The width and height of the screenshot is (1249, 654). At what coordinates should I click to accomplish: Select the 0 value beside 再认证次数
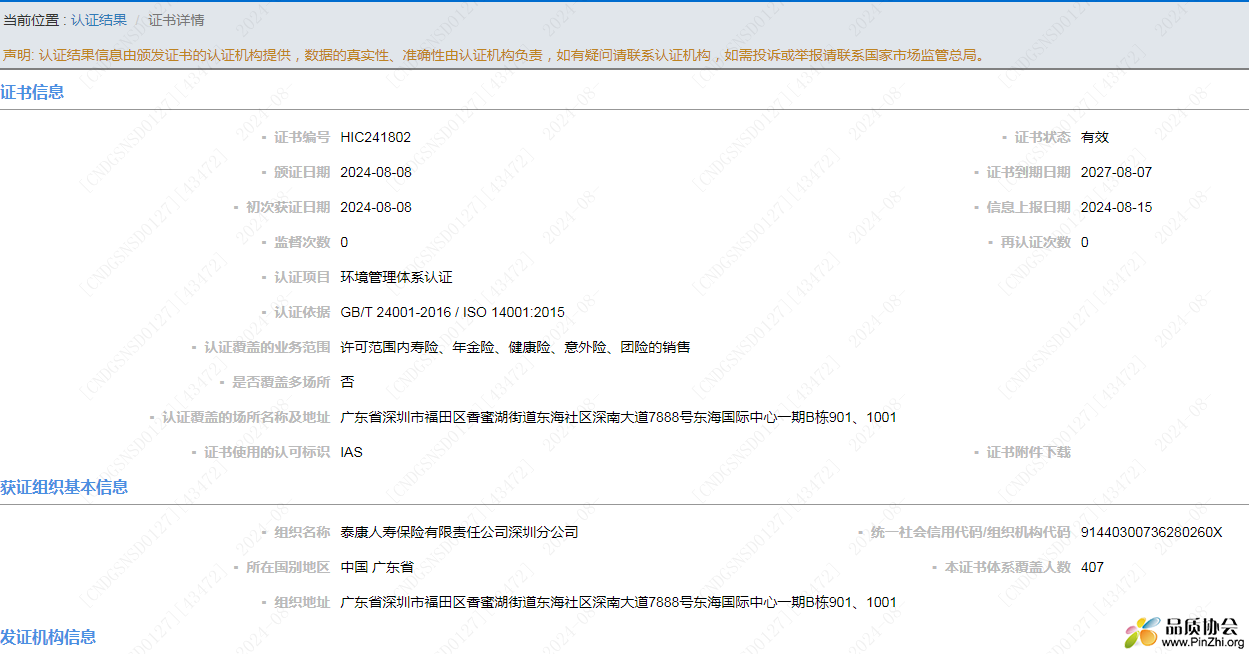tap(1085, 242)
